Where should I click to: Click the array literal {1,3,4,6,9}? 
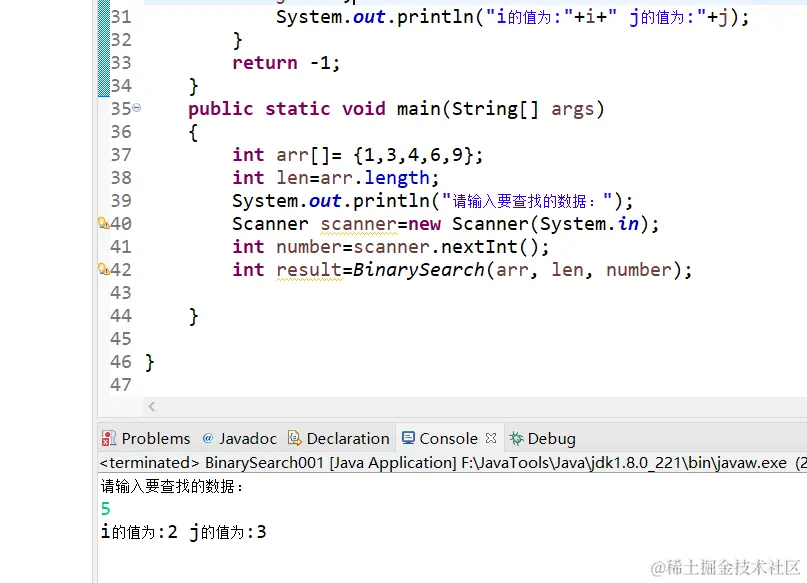413,155
